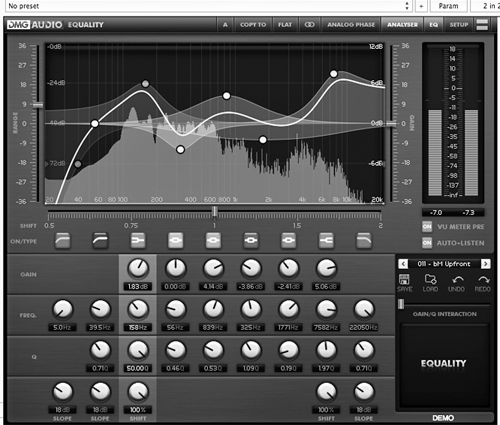
Task: Toggle the 325Hz bell band type button
Action: click(251, 241)
